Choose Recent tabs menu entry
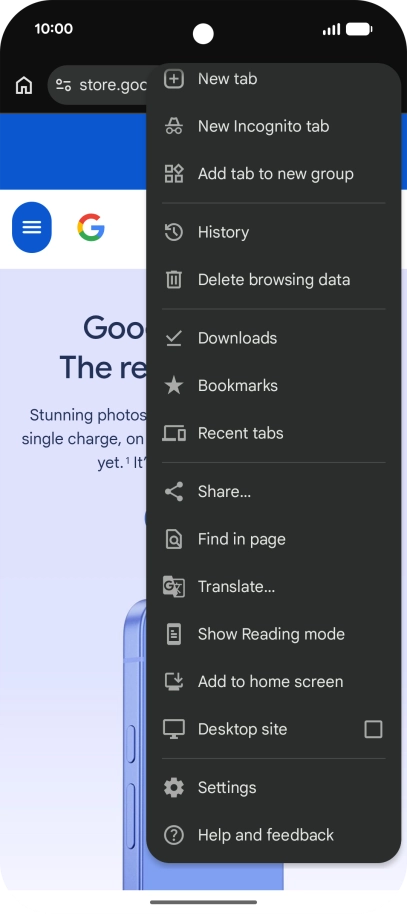 [x=273, y=433]
